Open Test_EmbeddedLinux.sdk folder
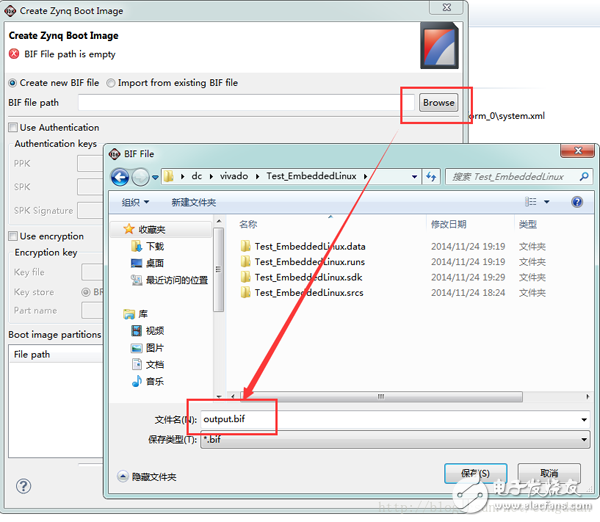This screenshot has width=600, height=522. click(x=308, y=277)
